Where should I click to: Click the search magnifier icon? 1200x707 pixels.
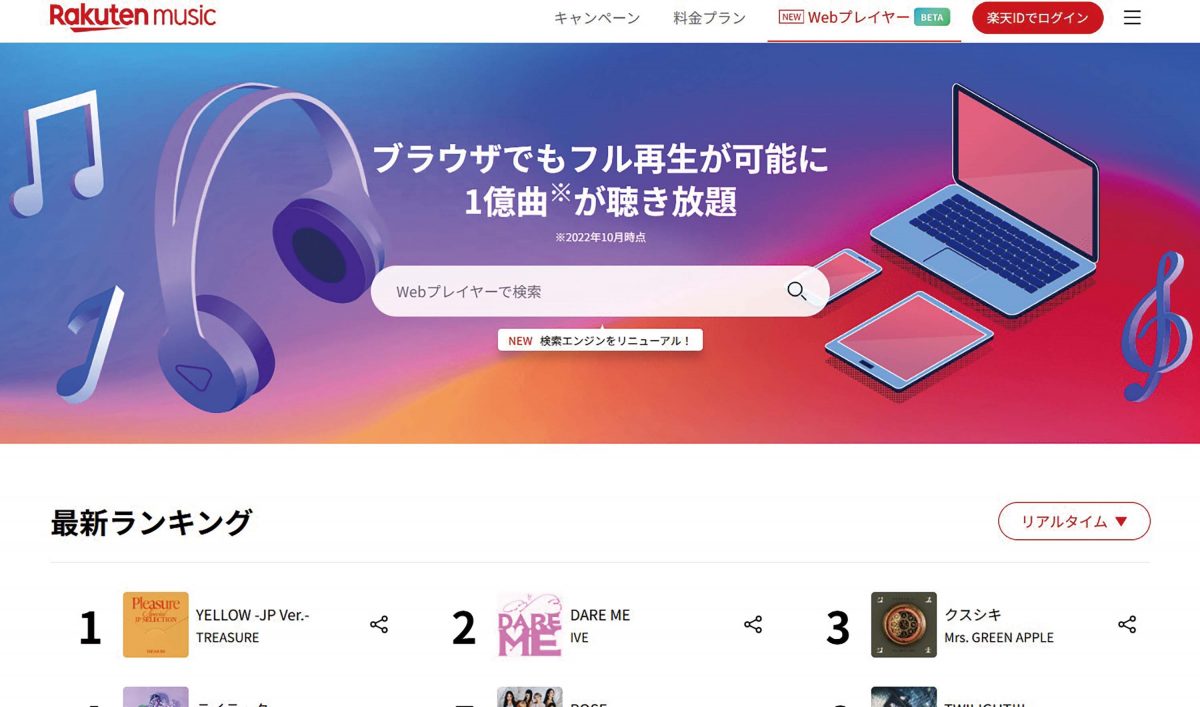[796, 291]
